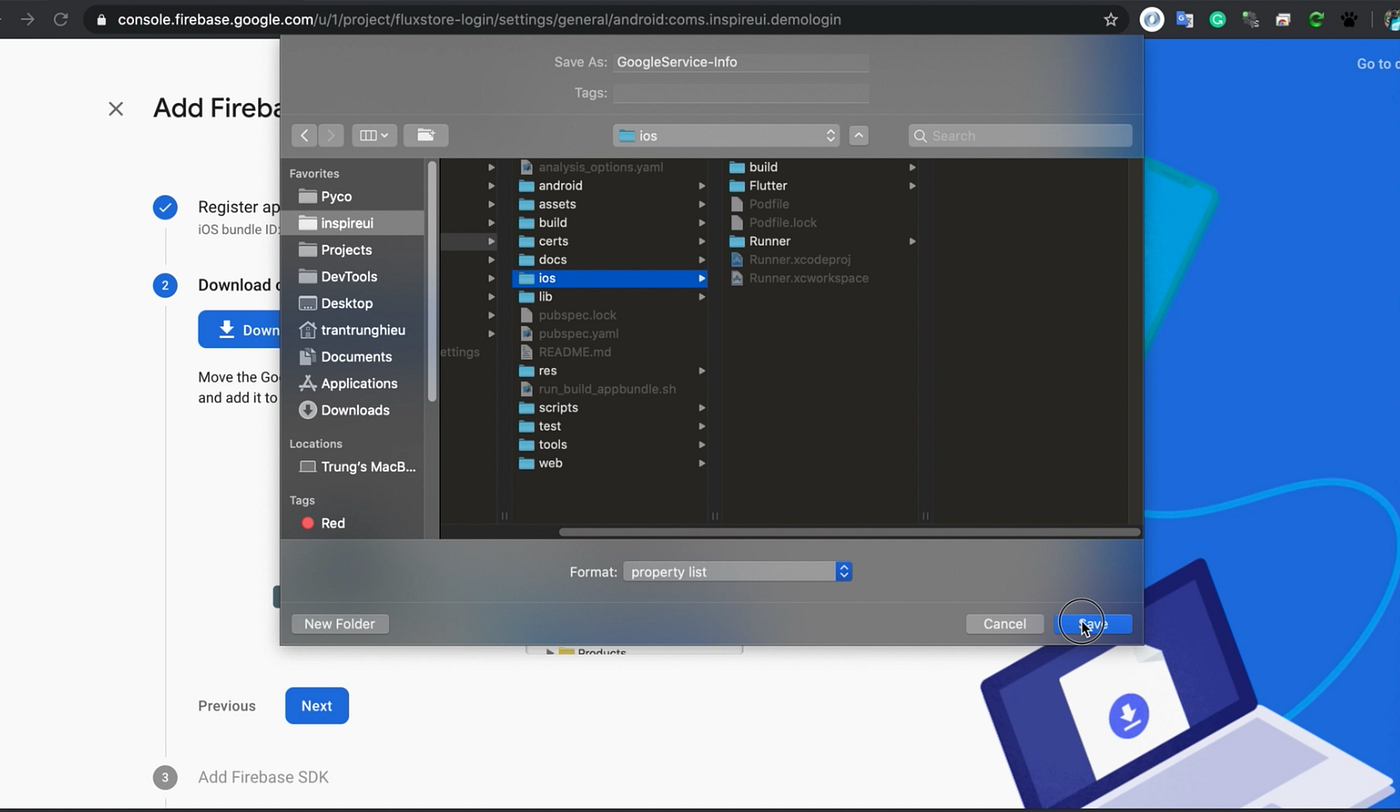Open the build folder inside ios

pyautogui.click(x=822, y=167)
